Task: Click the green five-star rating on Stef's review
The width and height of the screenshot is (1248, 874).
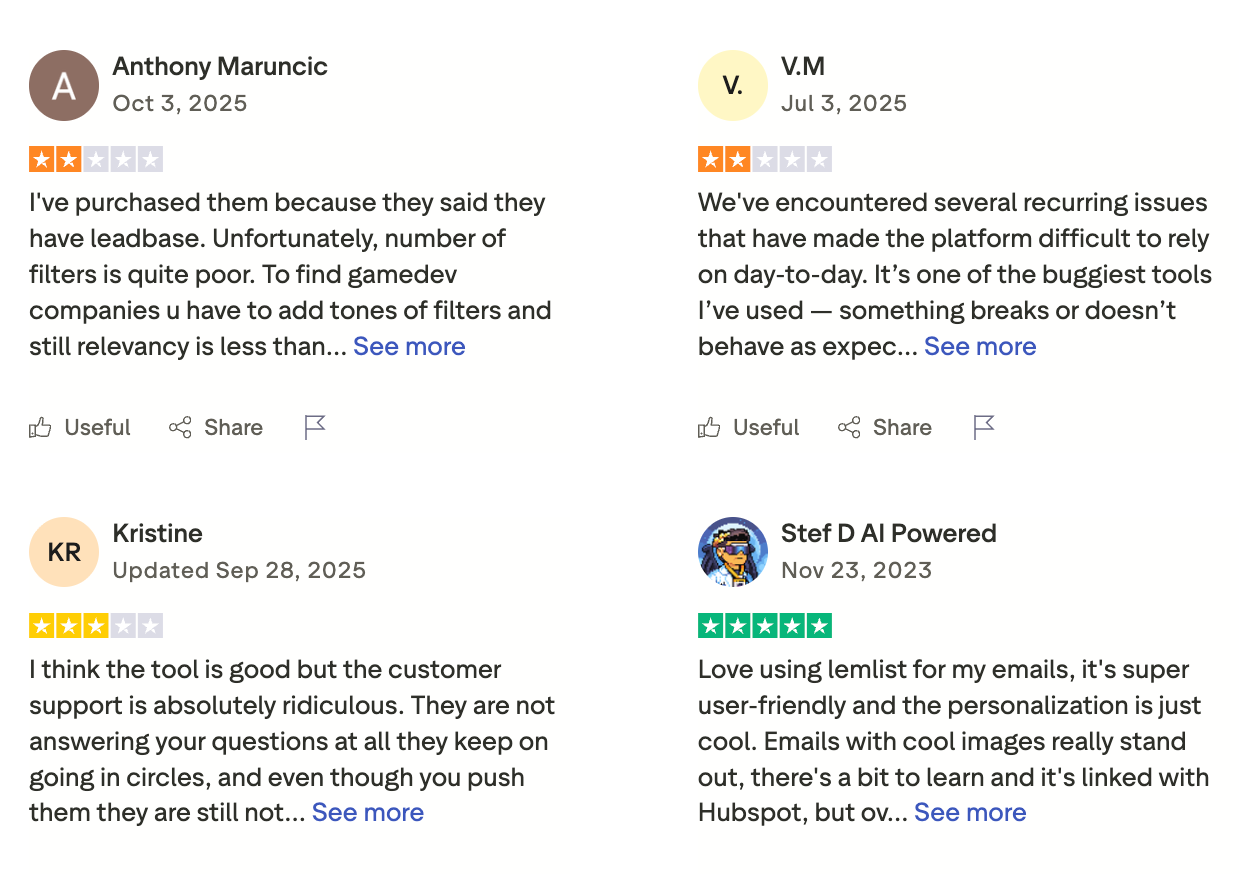Action: (765, 625)
